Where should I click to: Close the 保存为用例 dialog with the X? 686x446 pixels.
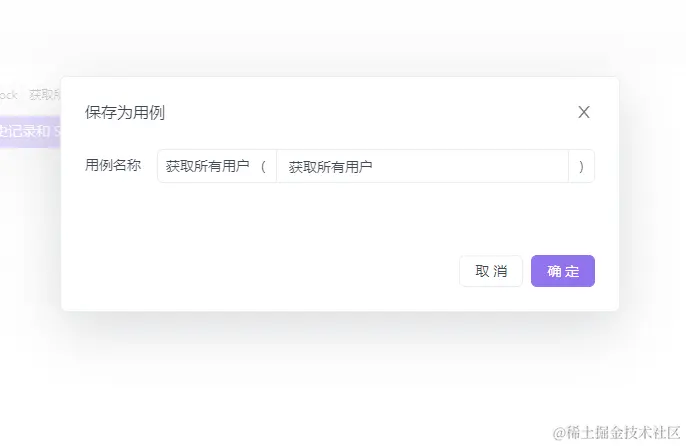coord(584,112)
